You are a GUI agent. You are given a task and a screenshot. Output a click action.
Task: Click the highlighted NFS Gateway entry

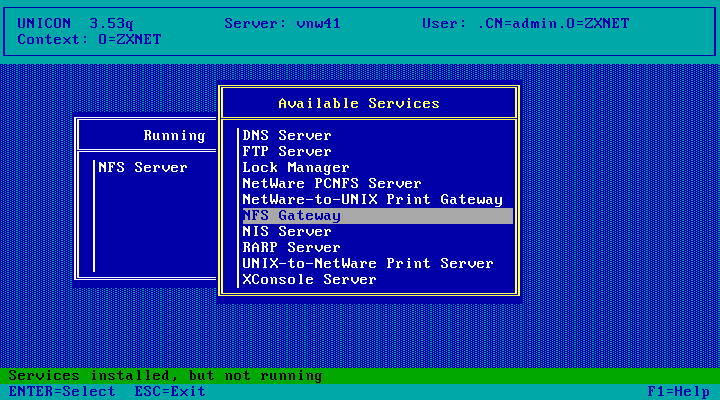pos(377,216)
